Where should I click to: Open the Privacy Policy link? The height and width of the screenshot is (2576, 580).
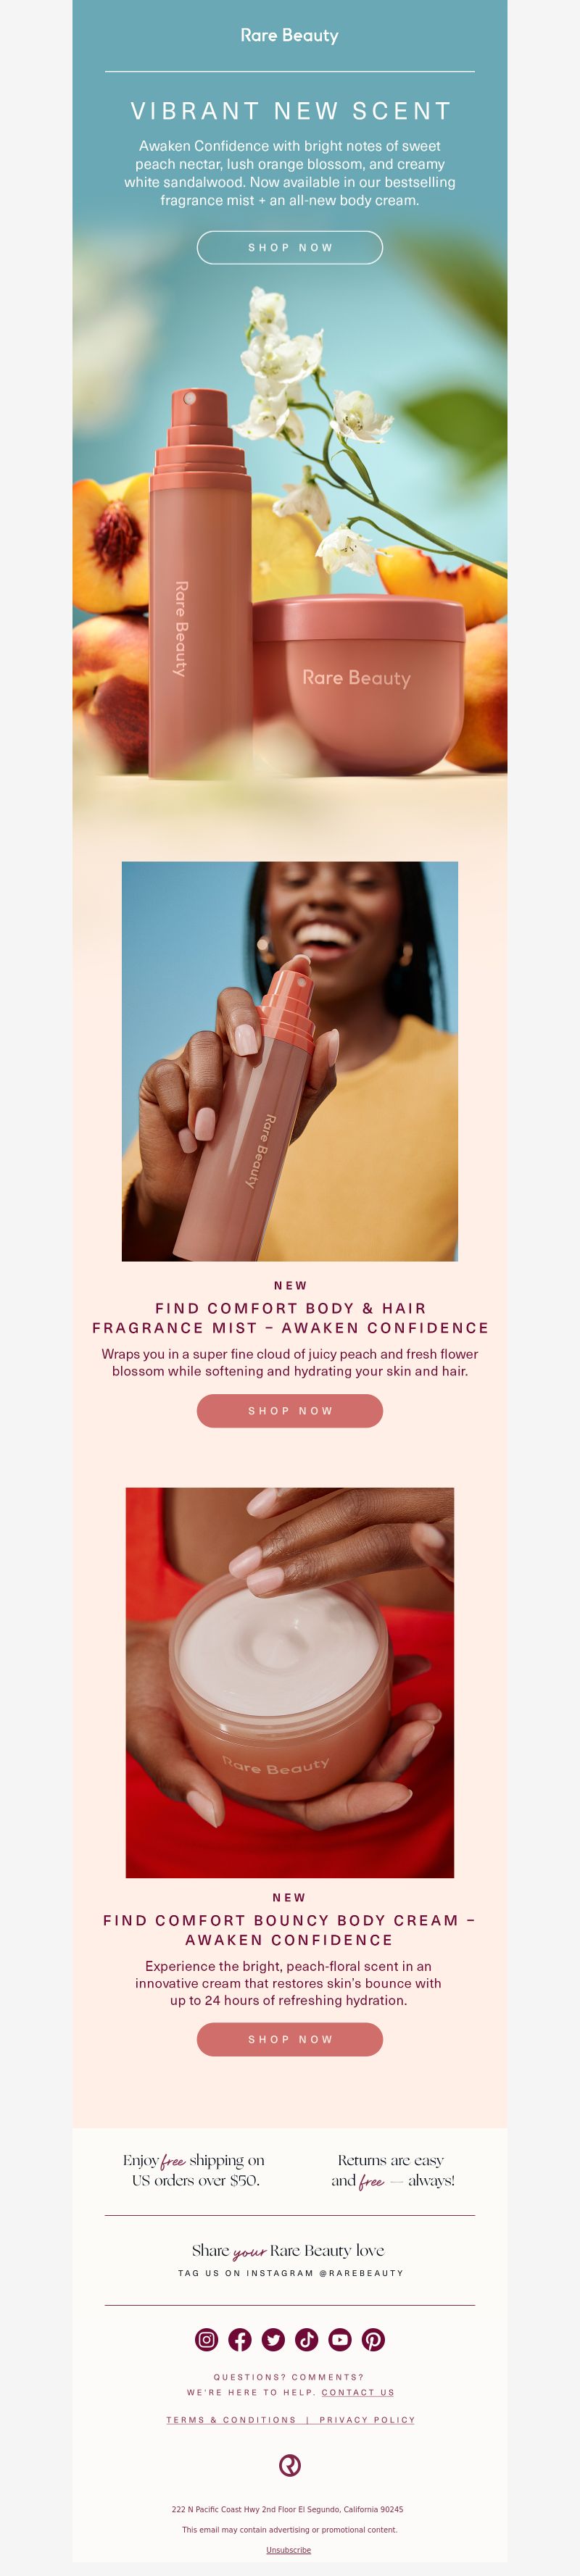[367, 2420]
